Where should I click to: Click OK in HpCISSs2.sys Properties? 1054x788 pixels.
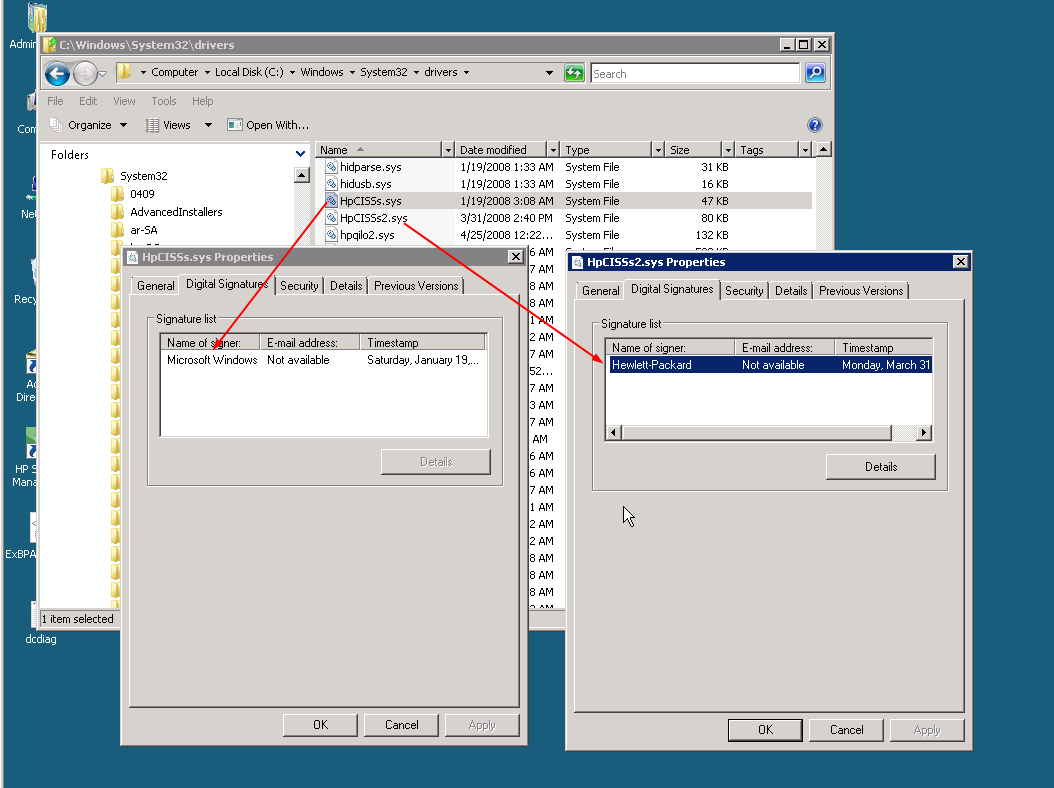coord(765,730)
